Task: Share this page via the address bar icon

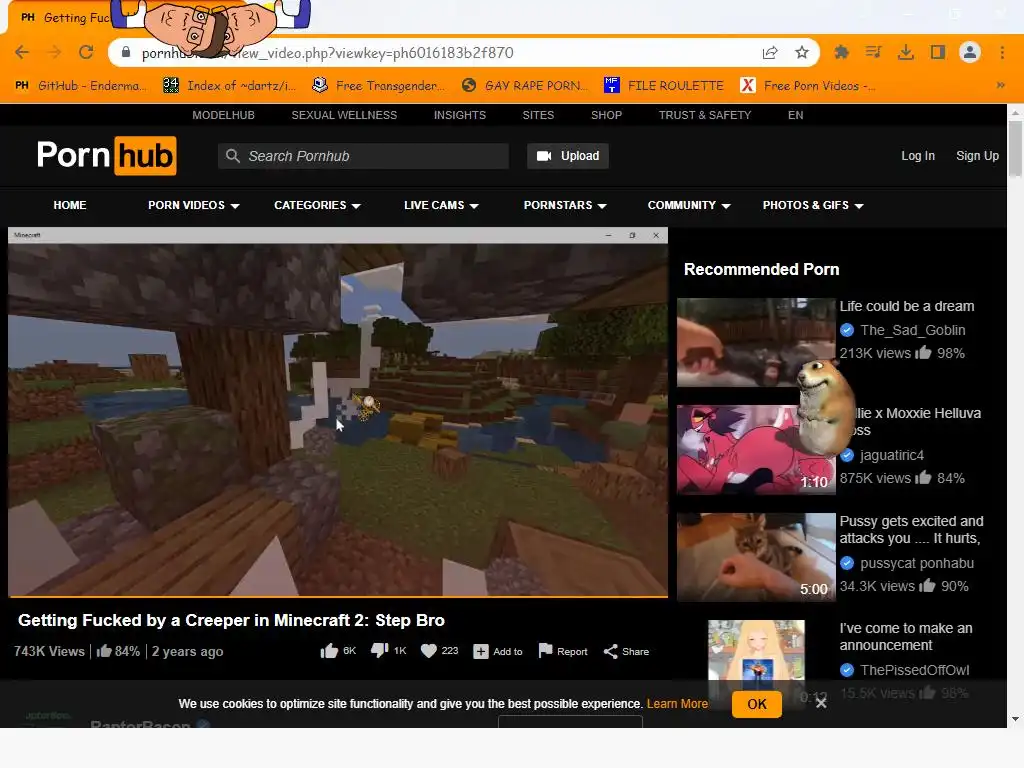Action: coord(770,52)
